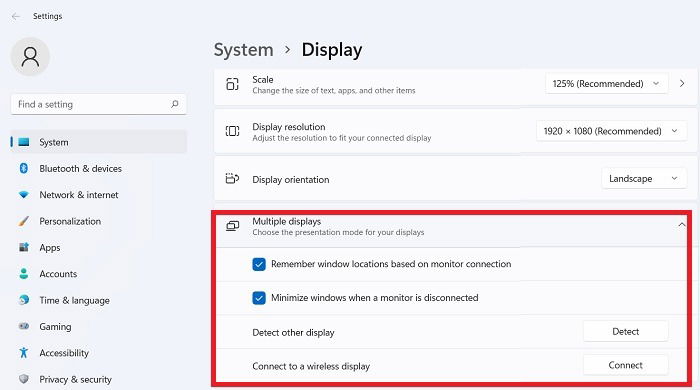Click the user profile avatar icon
The height and width of the screenshot is (390, 700).
[x=30, y=57]
